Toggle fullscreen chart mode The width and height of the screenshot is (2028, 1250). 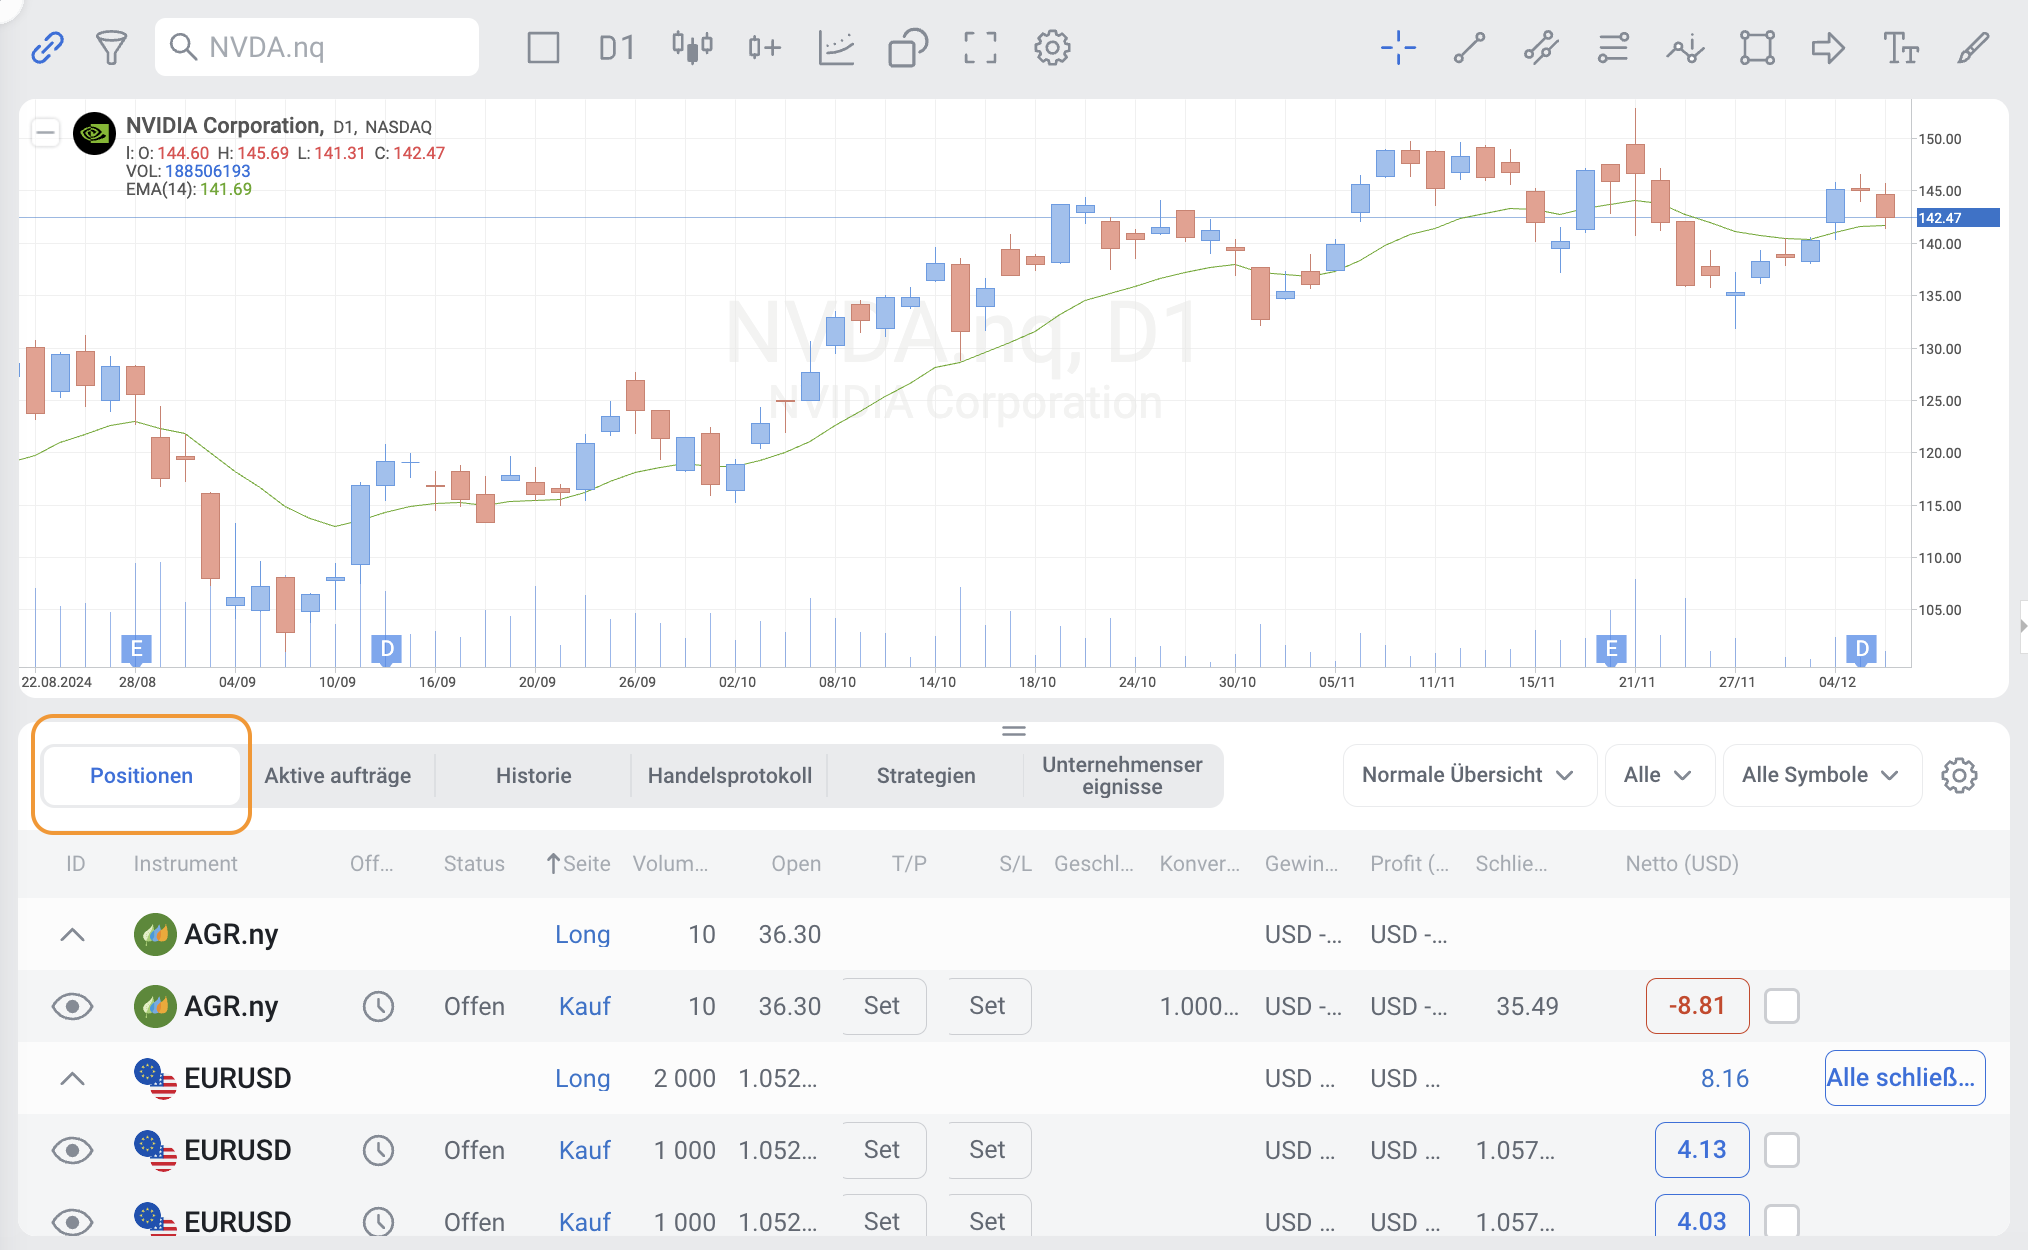pos(980,47)
